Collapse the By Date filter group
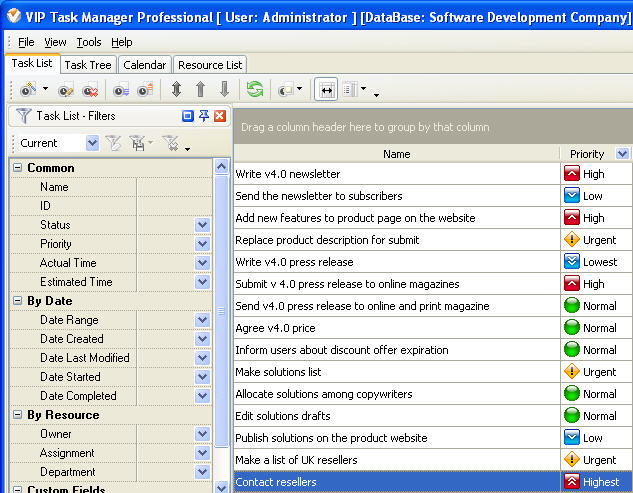 click(x=17, y=300)
